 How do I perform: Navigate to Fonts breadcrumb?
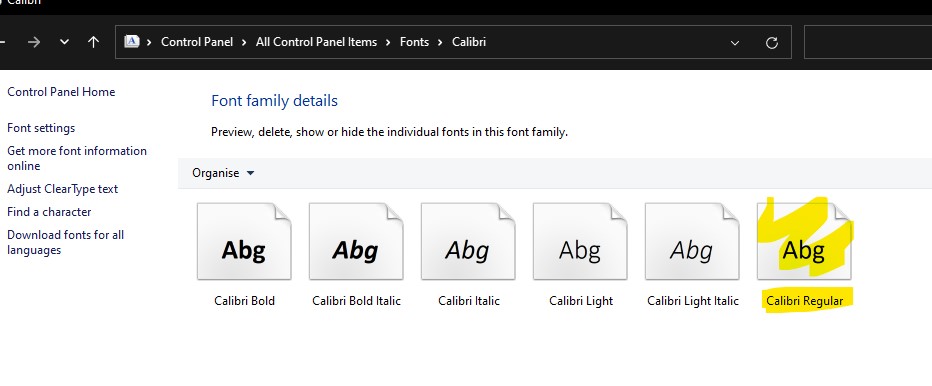[x=414, y=42]
